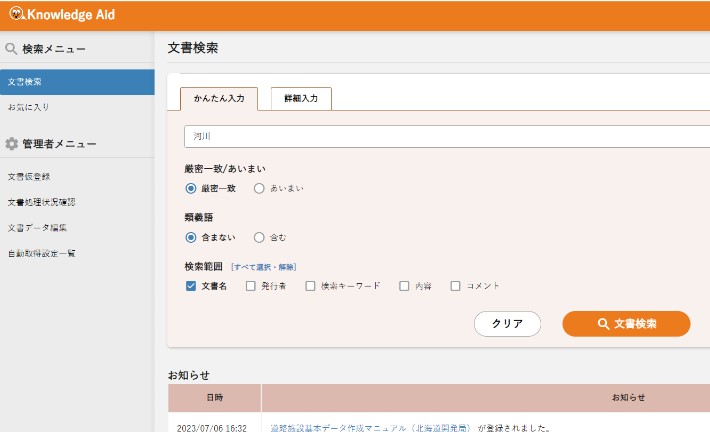Screen dimensions: 710x432
Task: Click the 日時 column header
Action: [x=215, y=398]
